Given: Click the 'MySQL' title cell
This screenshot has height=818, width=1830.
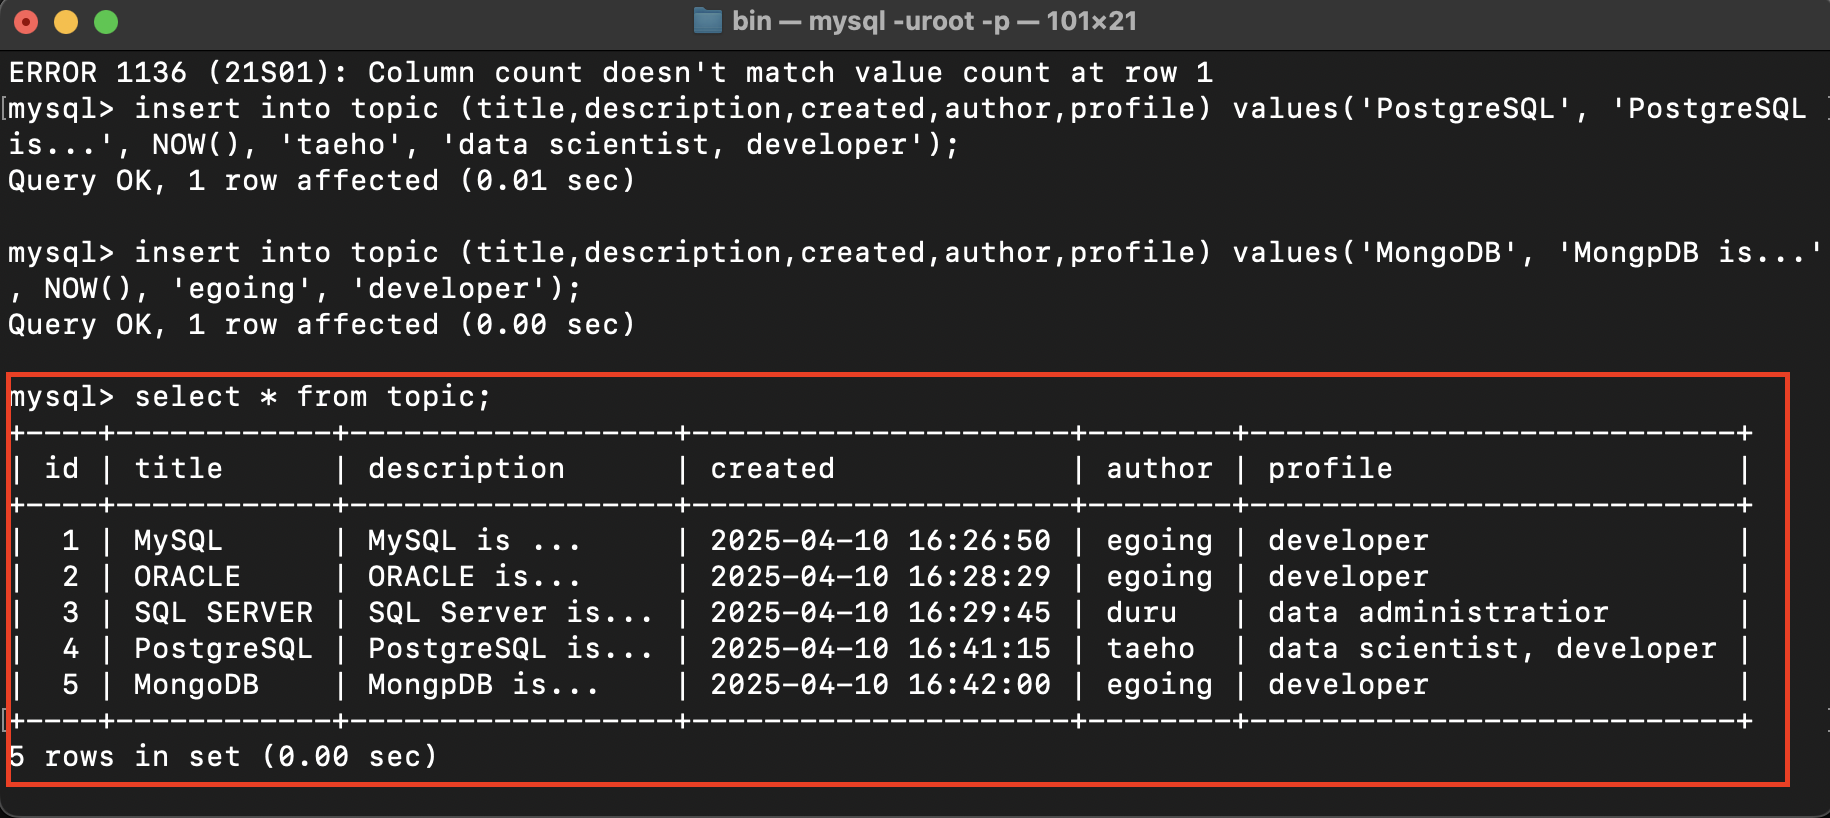Looking at the screenshot, I should point(179,541).
